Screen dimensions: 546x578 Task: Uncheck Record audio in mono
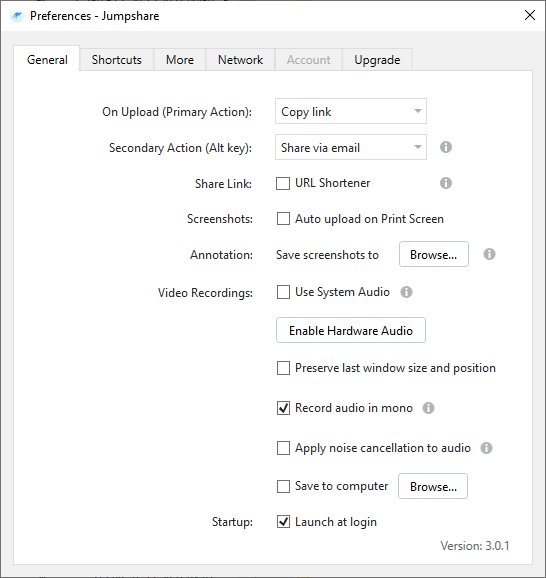[x=283, y=408]
